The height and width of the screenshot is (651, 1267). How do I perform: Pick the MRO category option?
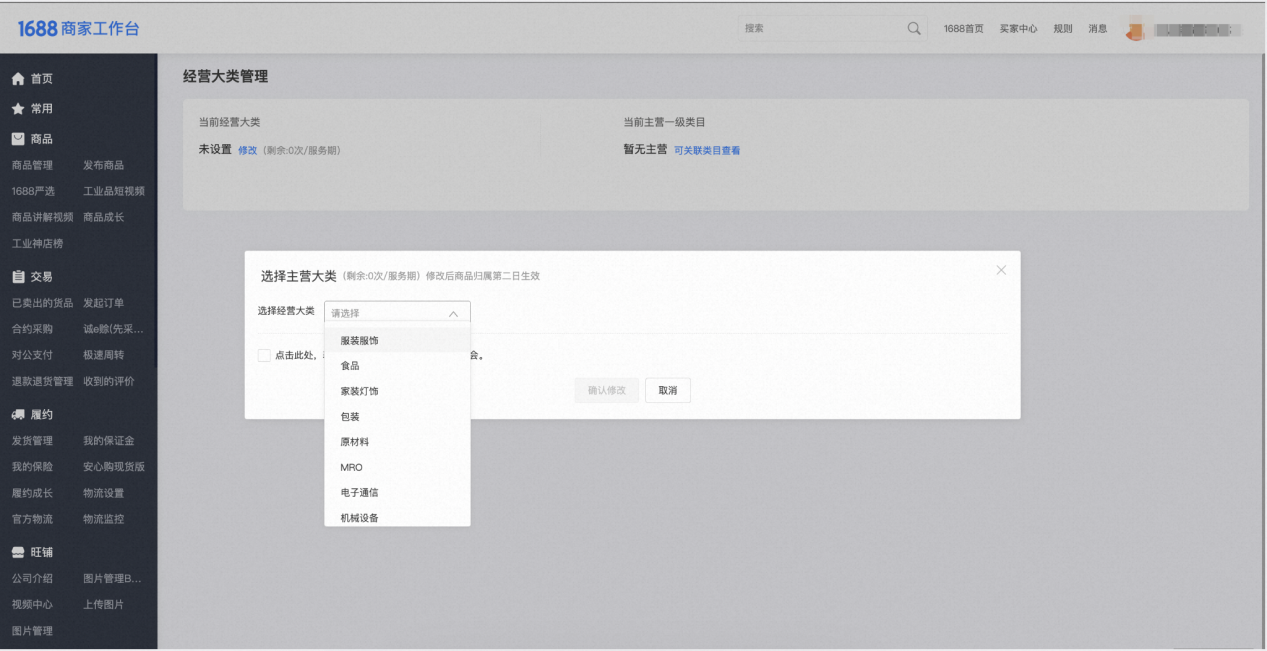[352, 468]
